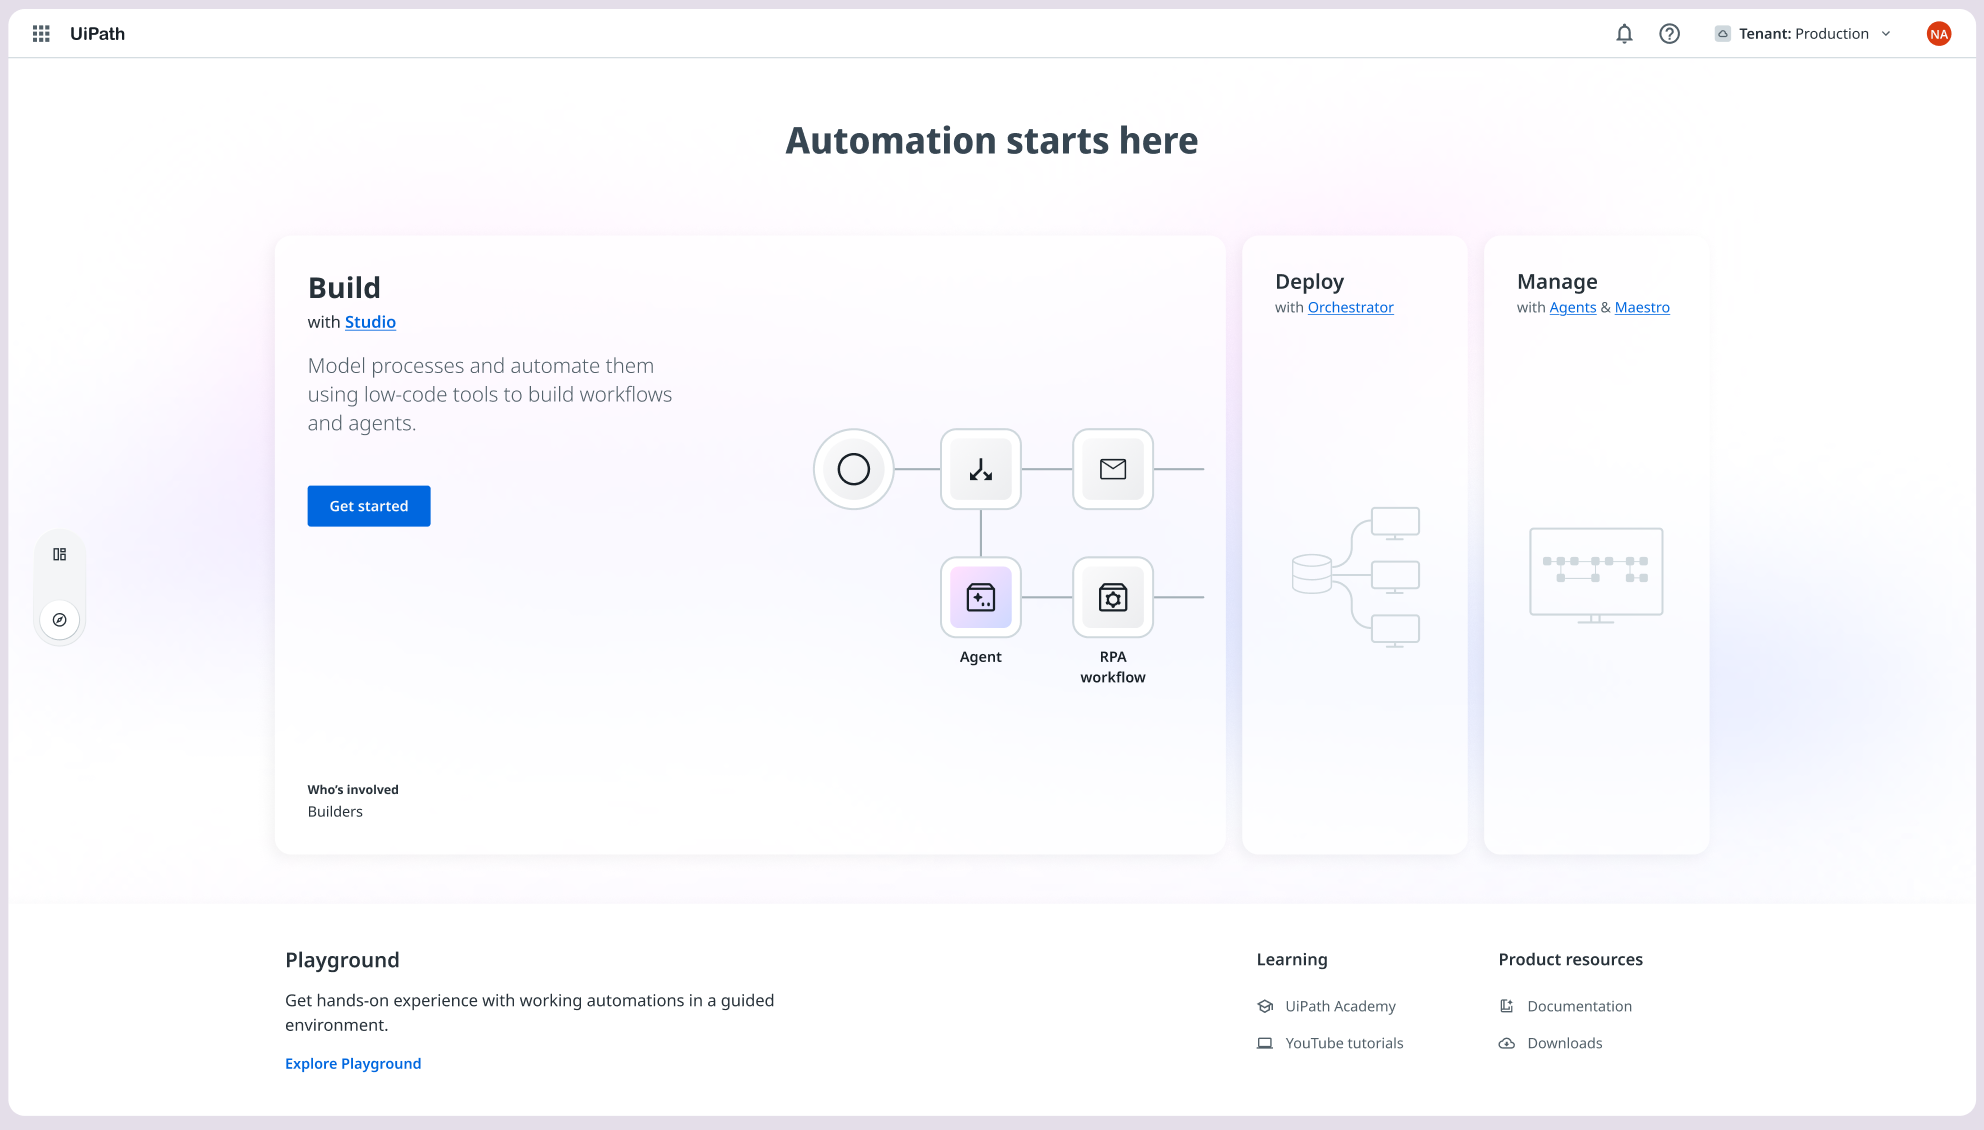Screen dimensions: 1984x1130
Task: Open the help question mark icon
Action: coord(1669,34)
